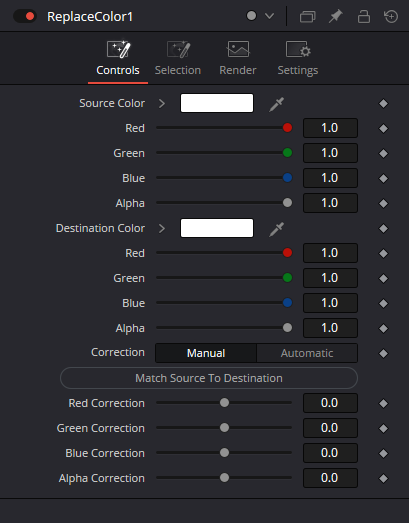Click the Blue Correction value field
This screenshot has width=409, height=523.
[330, 453]
